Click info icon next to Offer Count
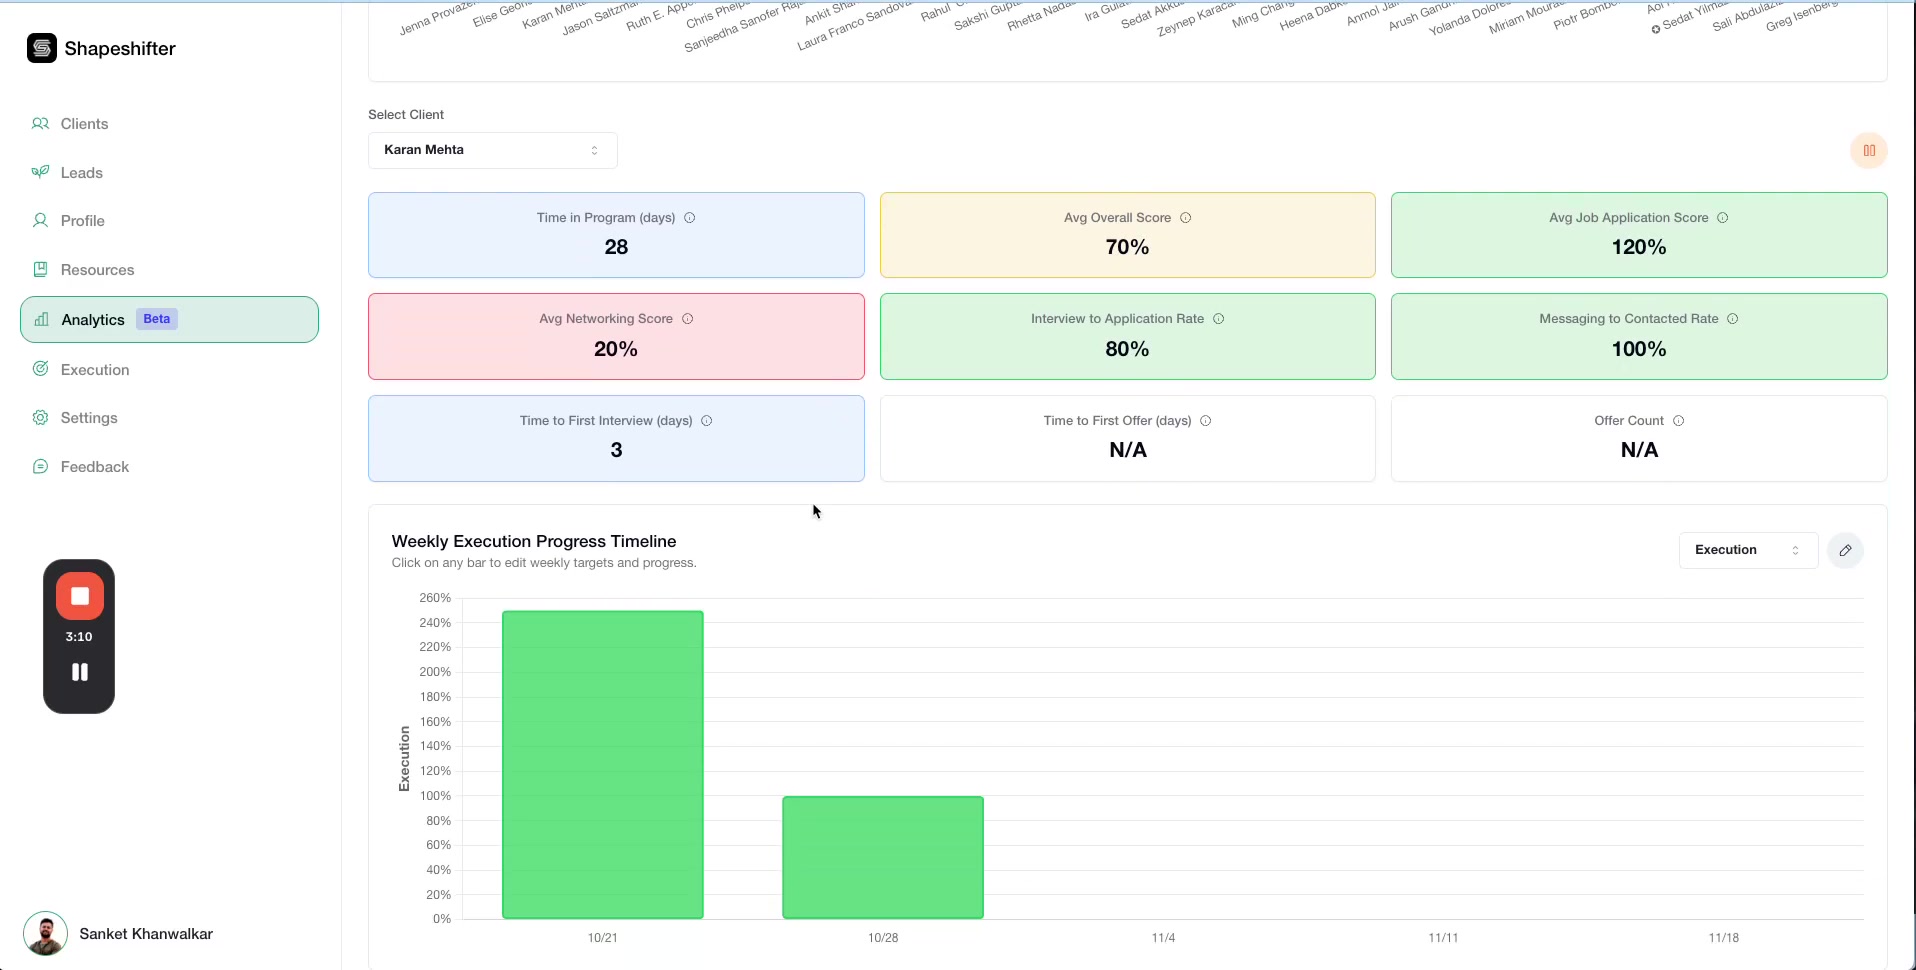This screenshot has width=1916, height=970. click(x=1678, y=421)
